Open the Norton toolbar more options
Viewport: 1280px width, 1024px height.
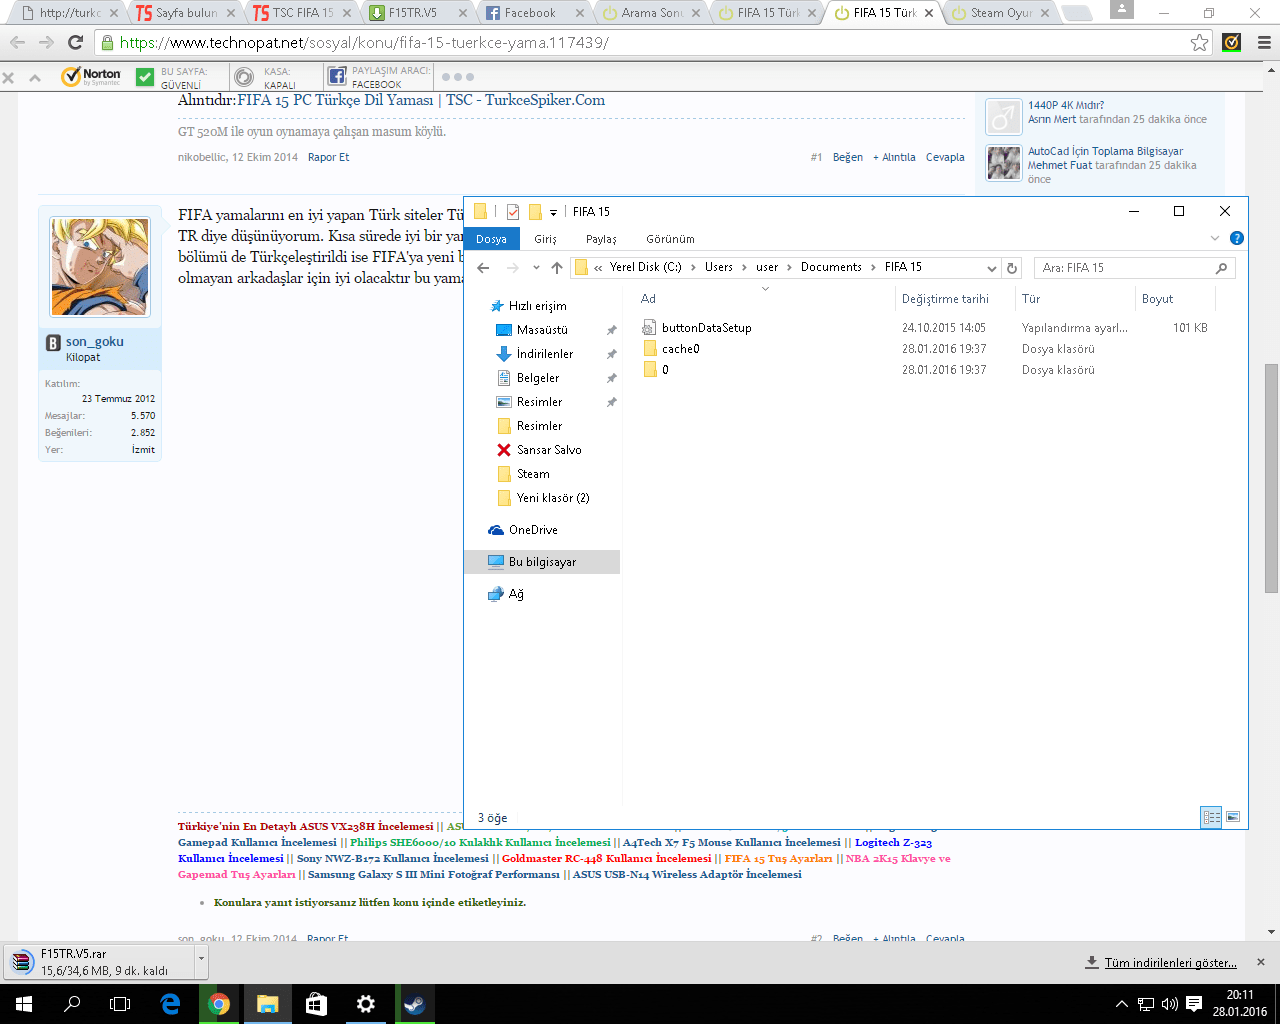point(457,77)
